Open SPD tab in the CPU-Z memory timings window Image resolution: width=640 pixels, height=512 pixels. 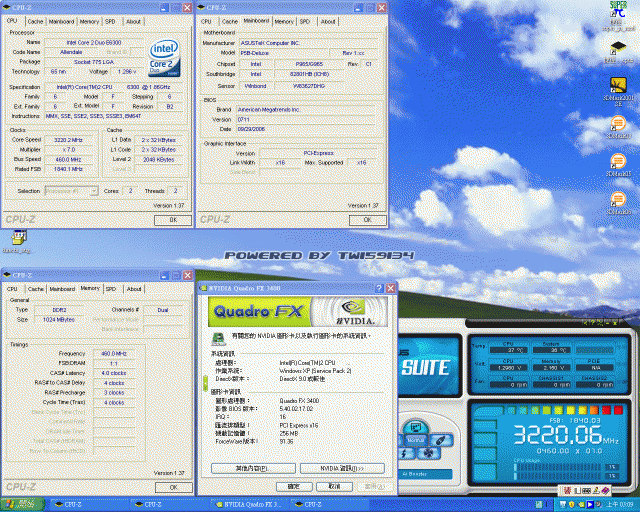111,289
